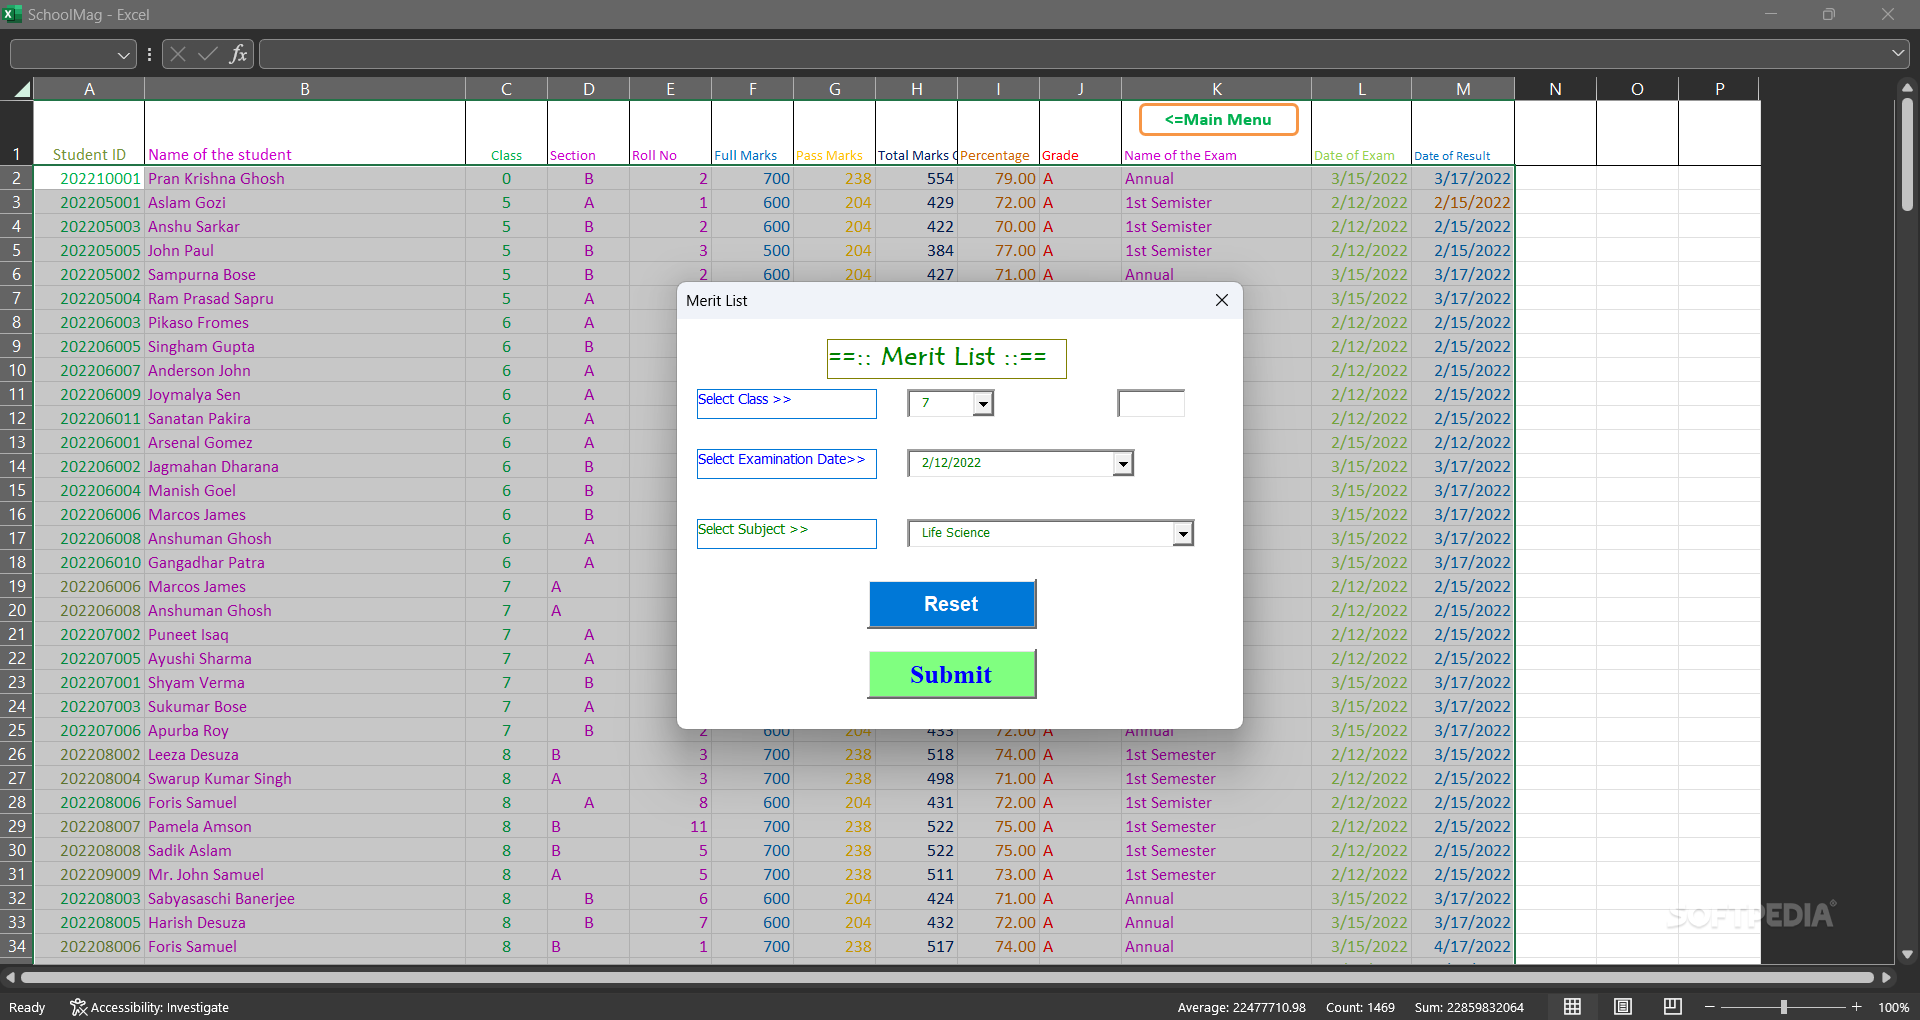Click the name cell Harish Desuza

coord(305,922)
